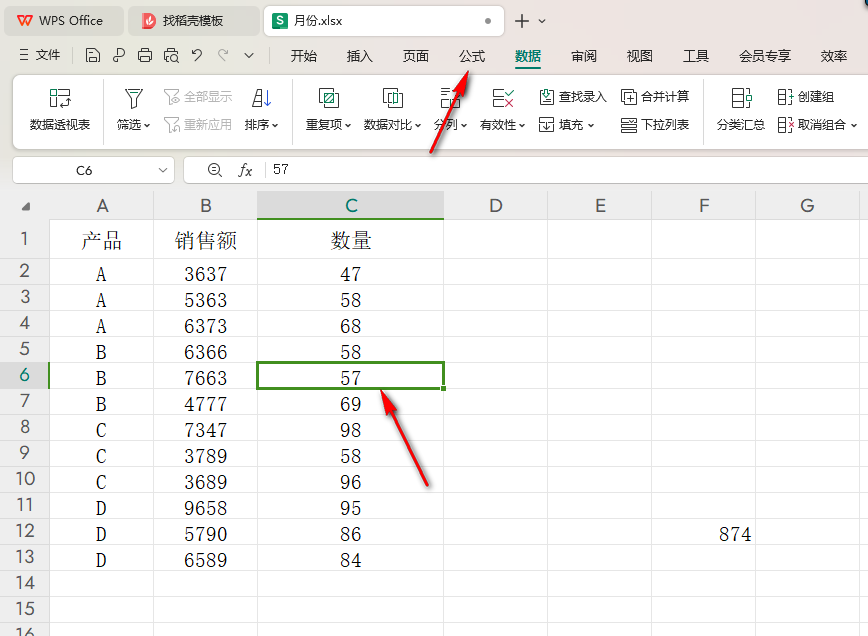868x636 pixels.
Task: Select cell containing 874
Action: (703, 534)
